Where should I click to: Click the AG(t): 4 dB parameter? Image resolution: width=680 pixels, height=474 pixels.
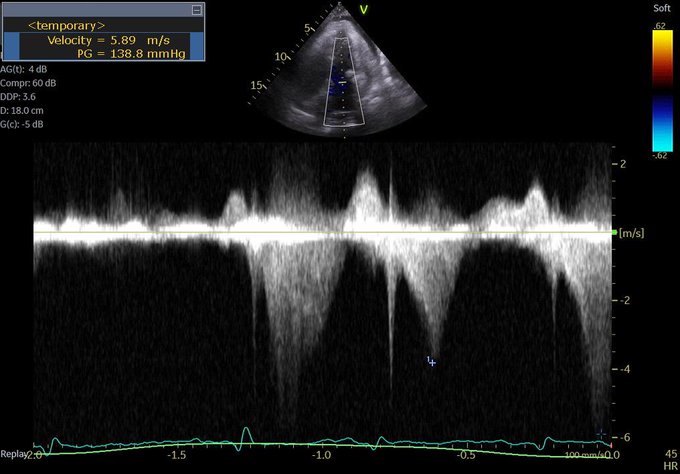coord(24,69)
